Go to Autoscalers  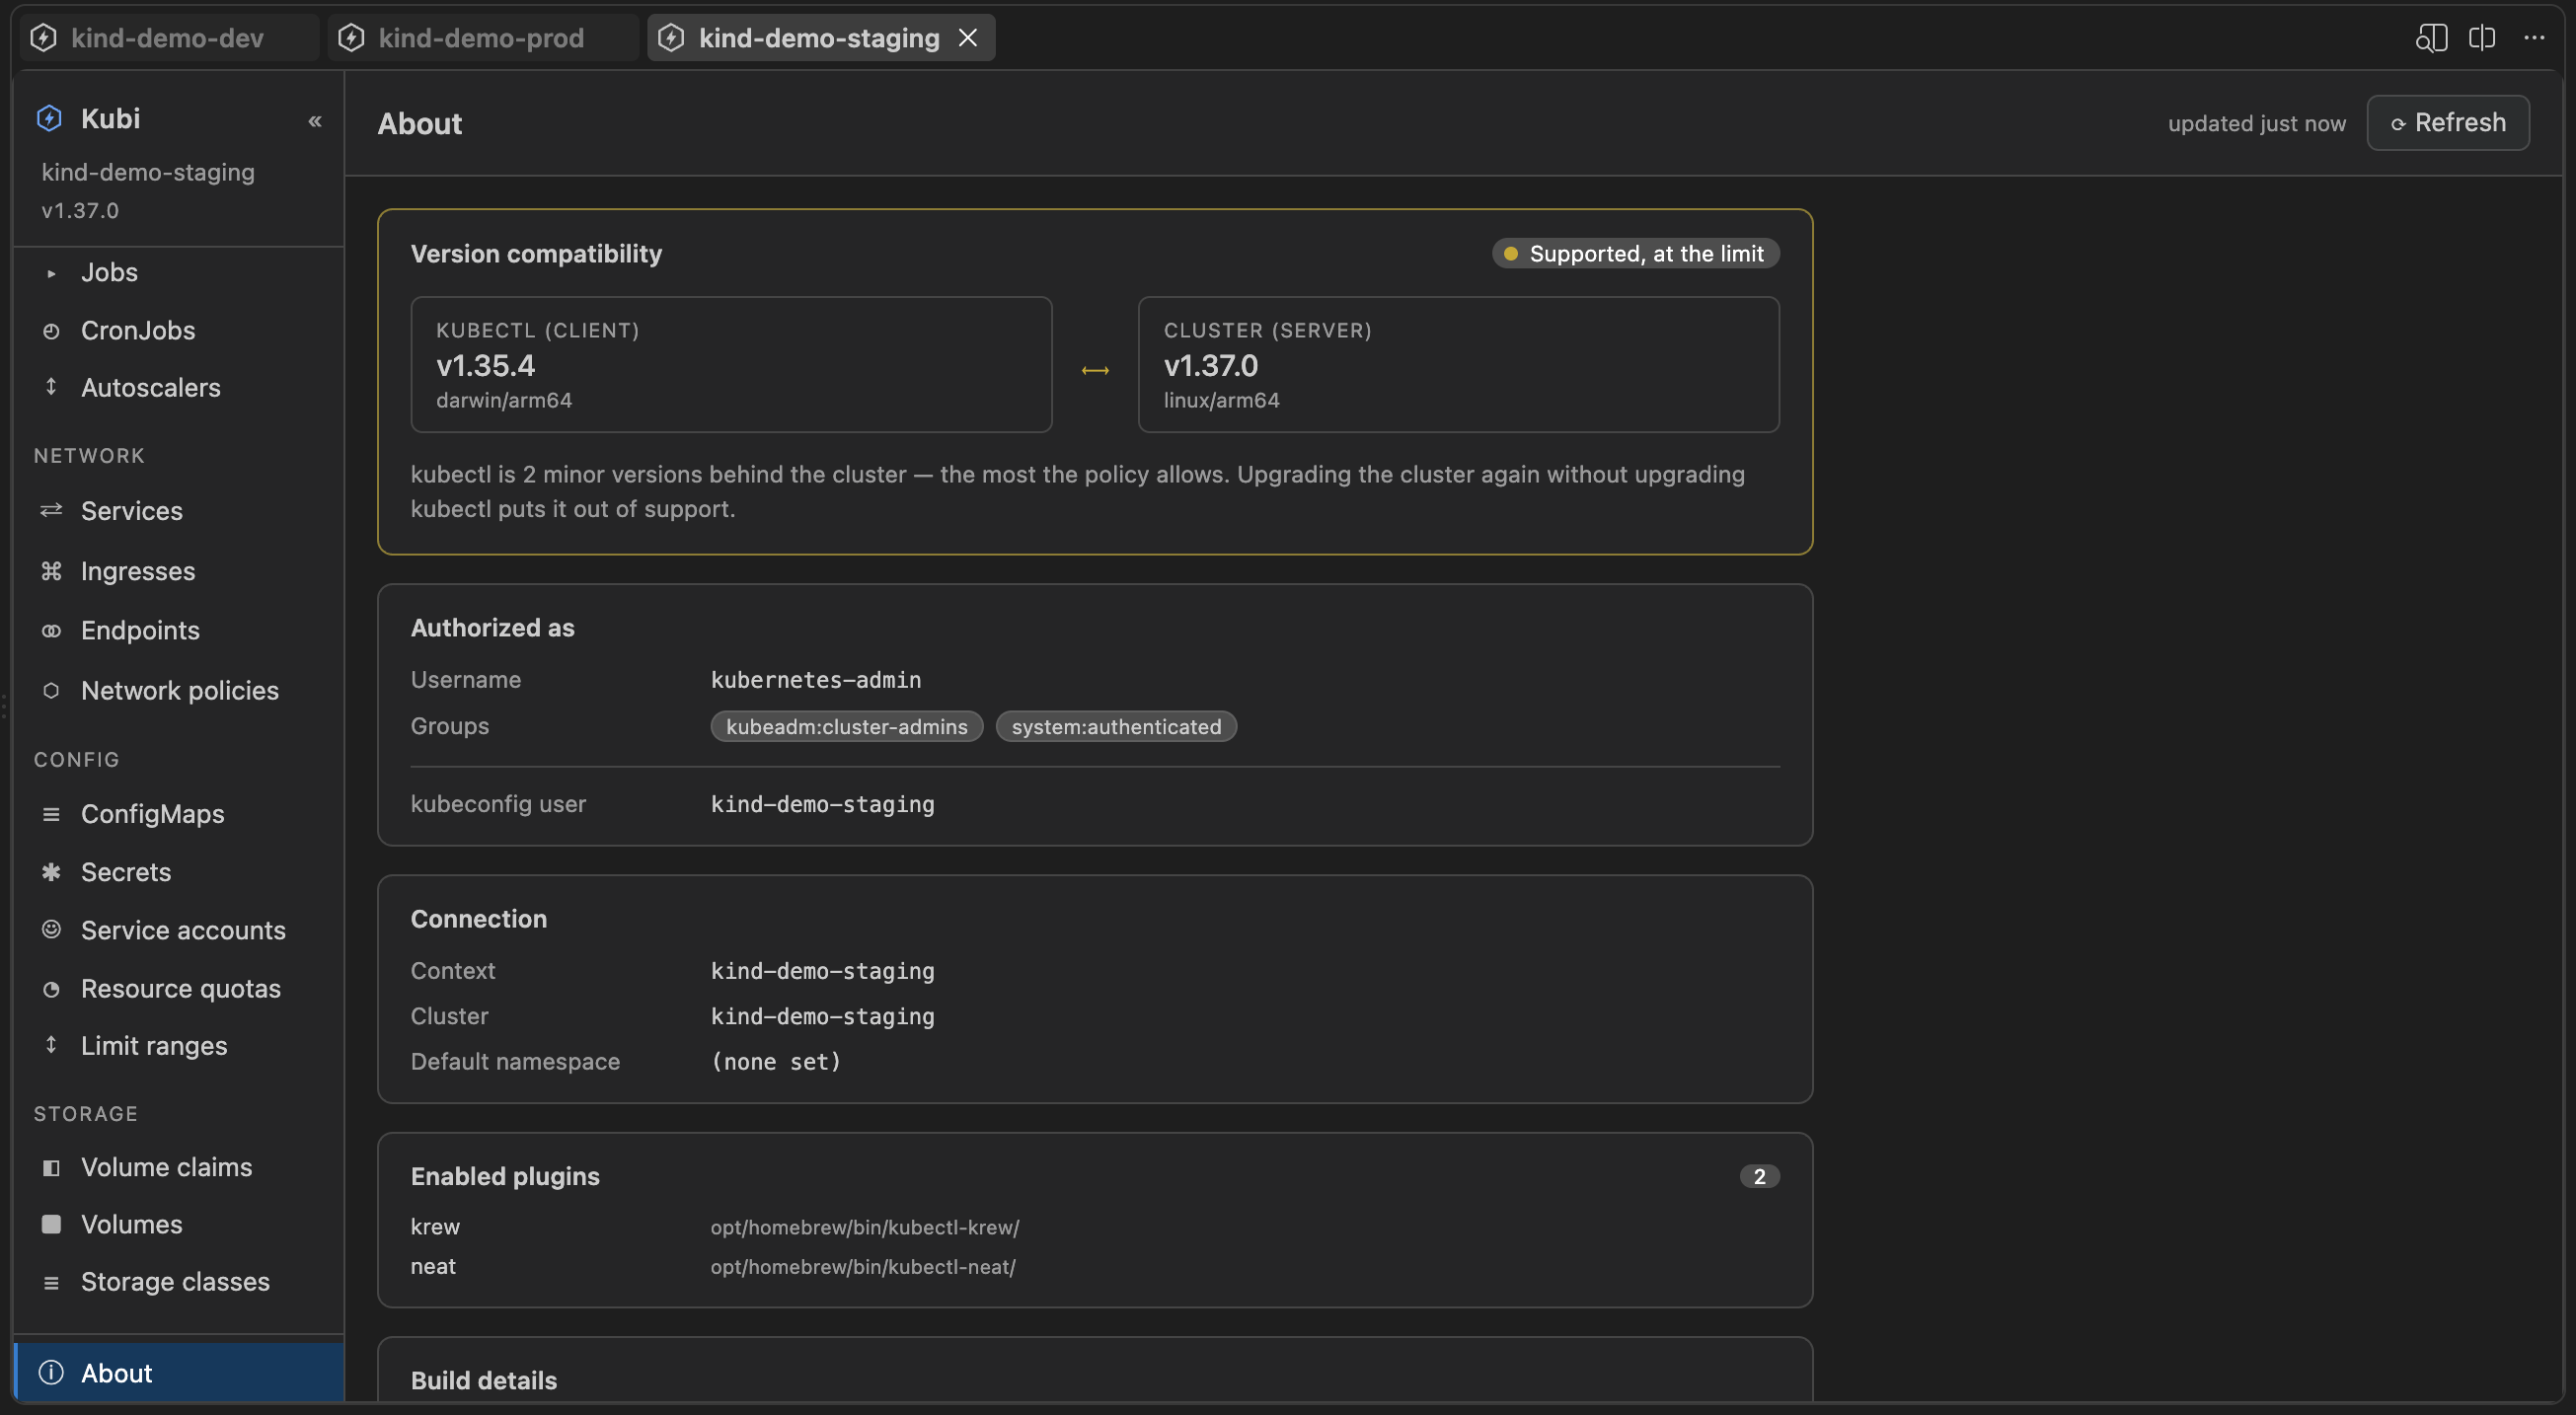[x=179, y=387]
